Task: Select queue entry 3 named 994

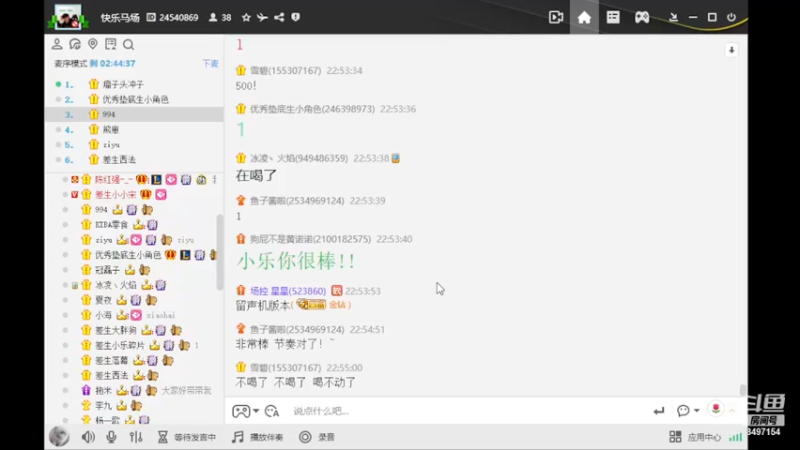Action: [x=134, y=114]
